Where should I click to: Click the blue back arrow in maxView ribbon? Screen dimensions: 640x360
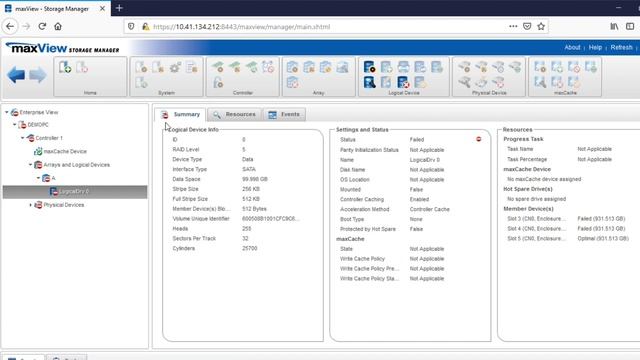[x=16, y=75]
